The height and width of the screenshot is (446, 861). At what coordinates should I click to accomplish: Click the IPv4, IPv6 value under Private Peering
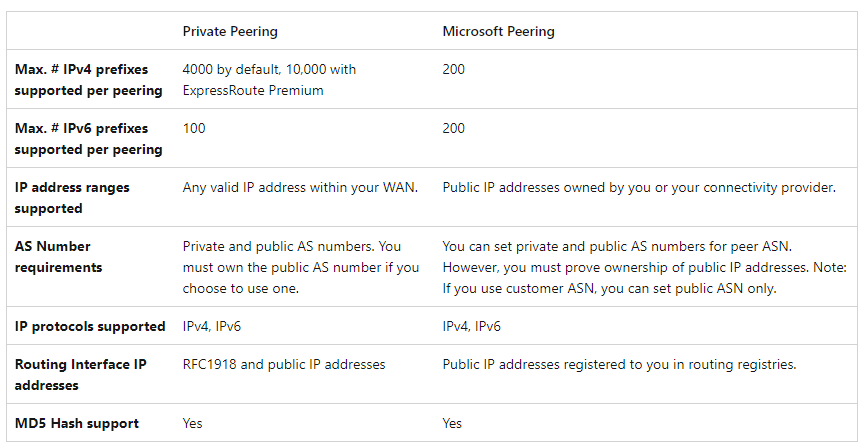tap(213, 326)
